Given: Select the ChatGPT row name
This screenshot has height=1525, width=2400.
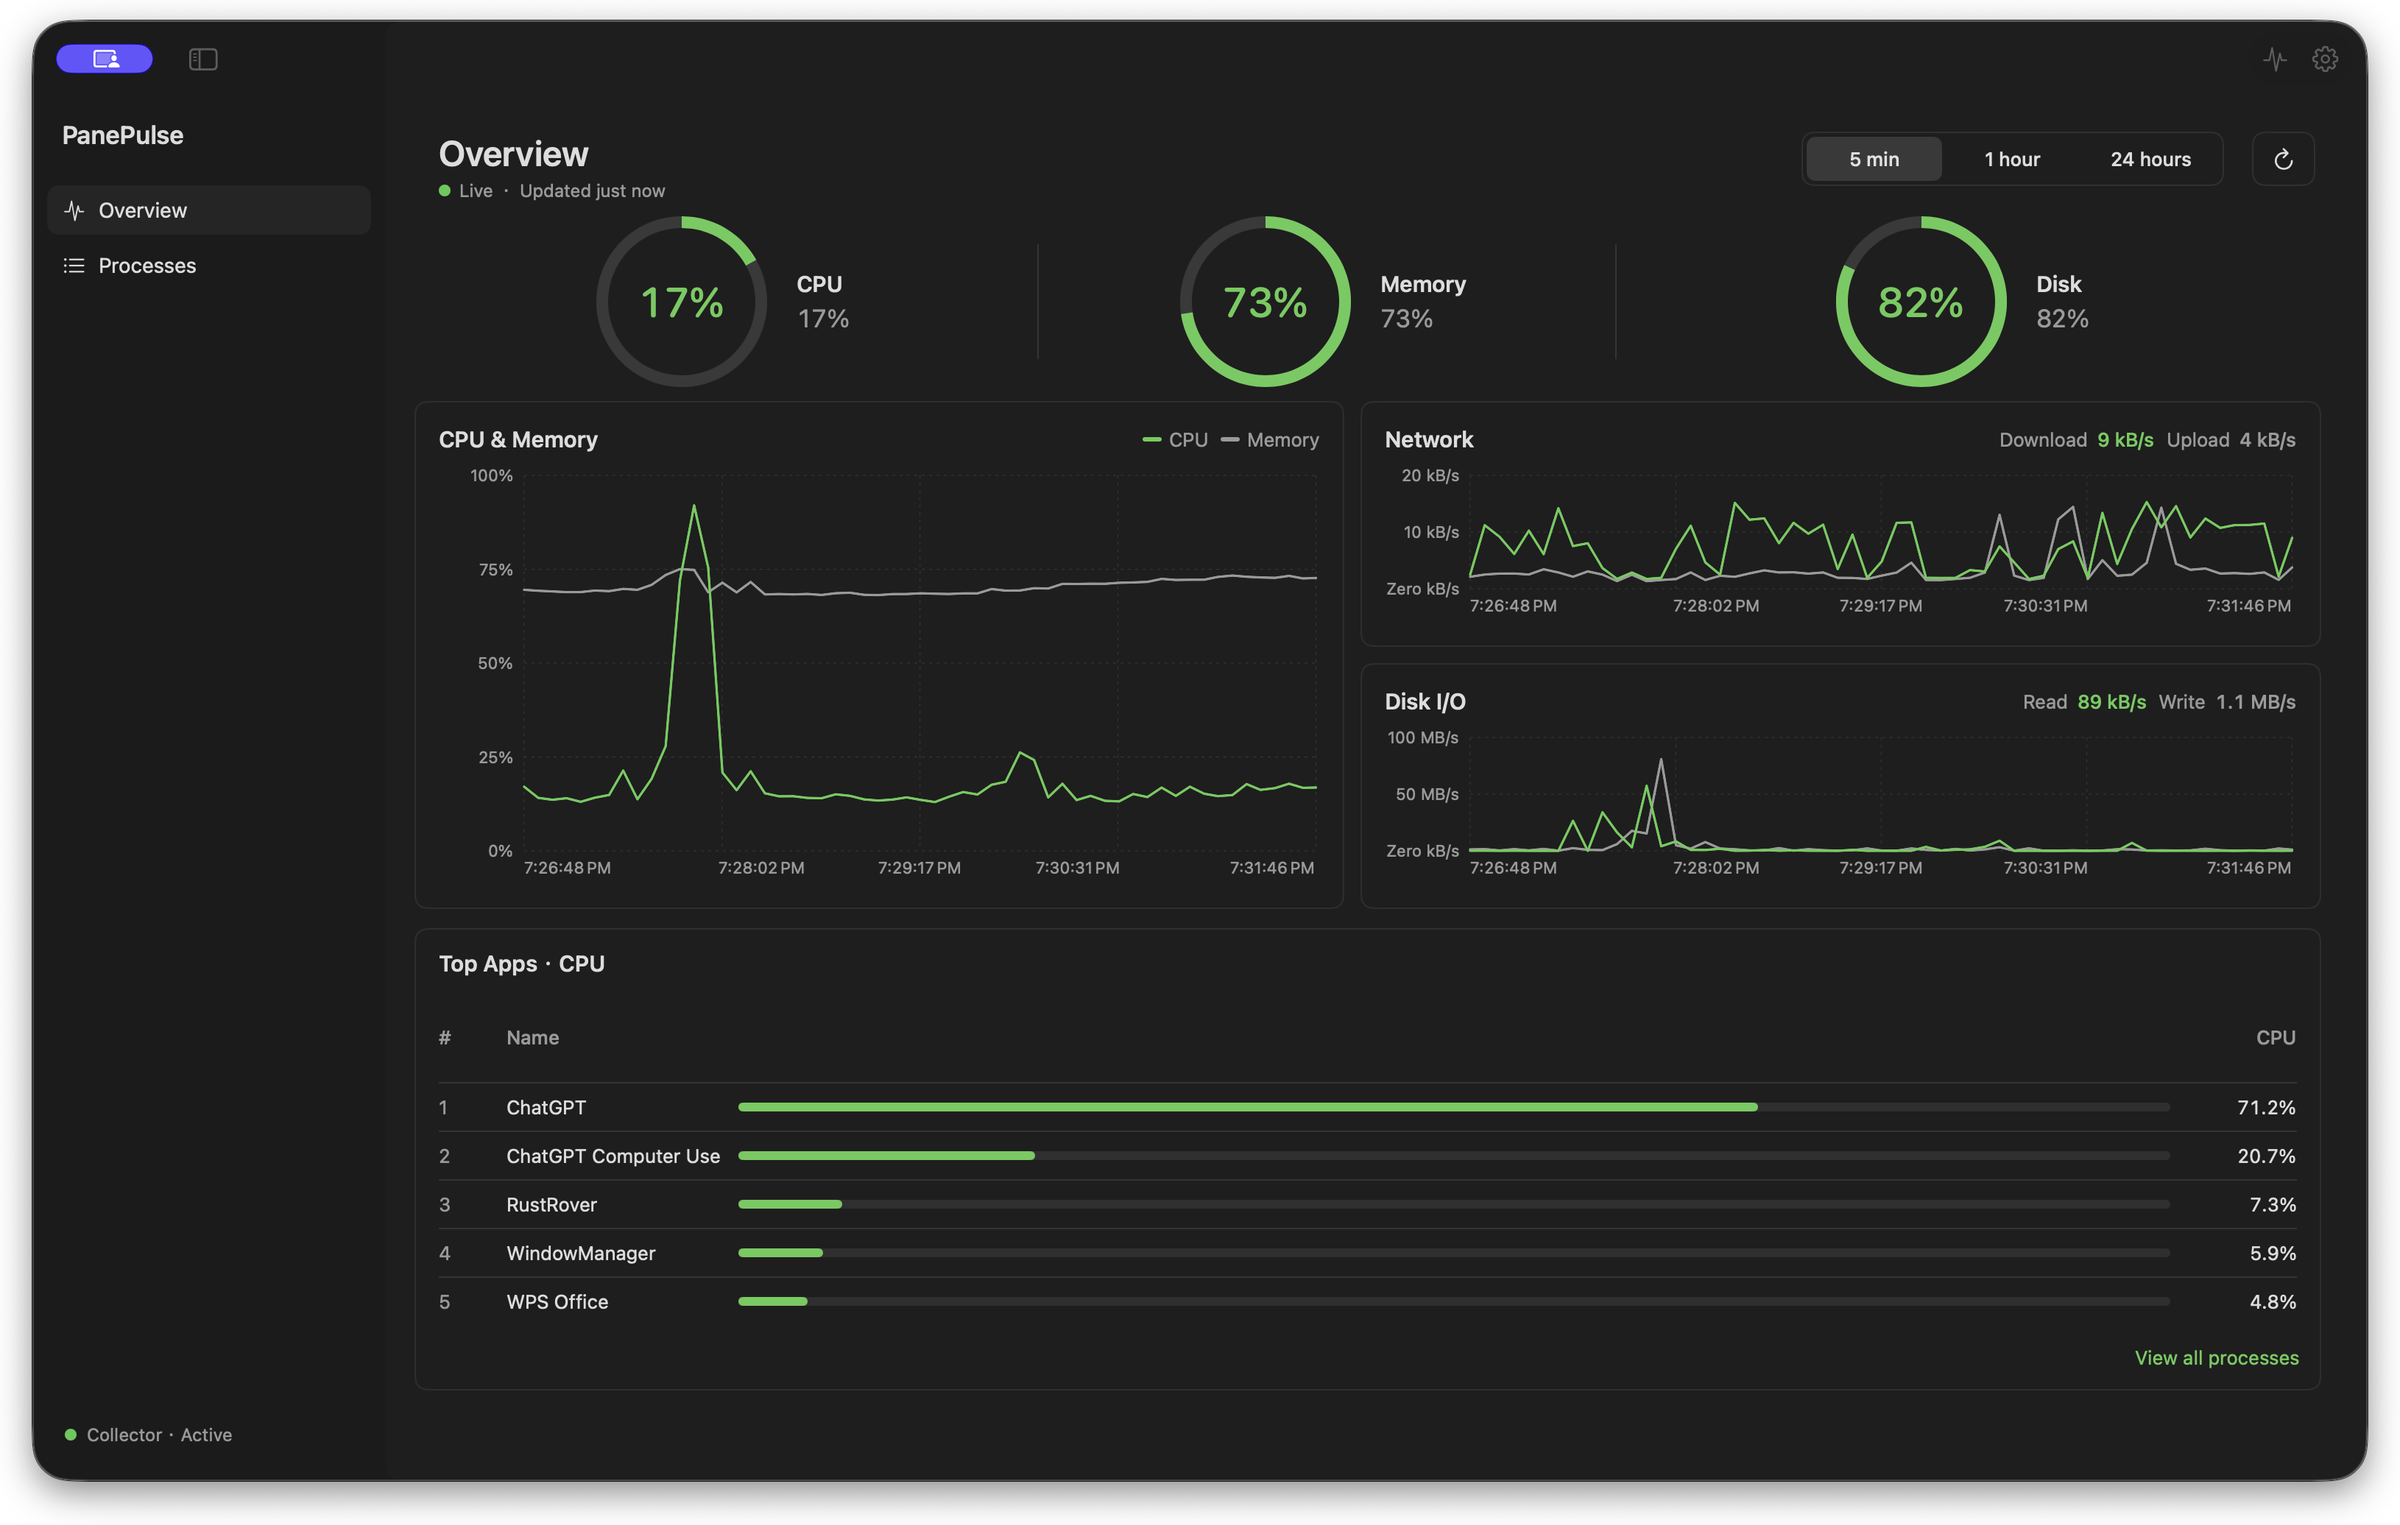Looking at the screenshot, I should coord(546,1108).
